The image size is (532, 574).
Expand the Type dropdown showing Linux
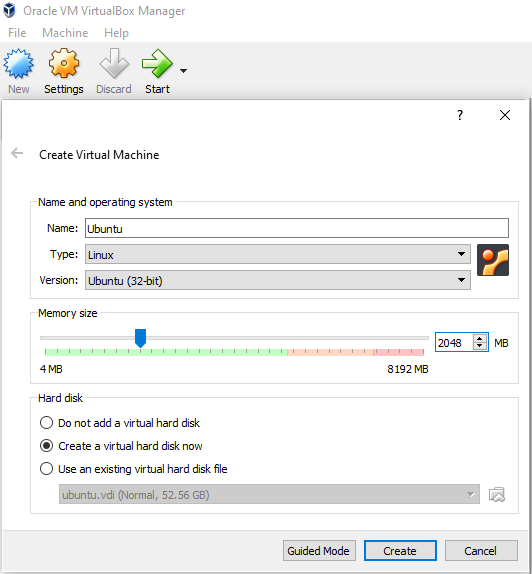tap(278, 254)
